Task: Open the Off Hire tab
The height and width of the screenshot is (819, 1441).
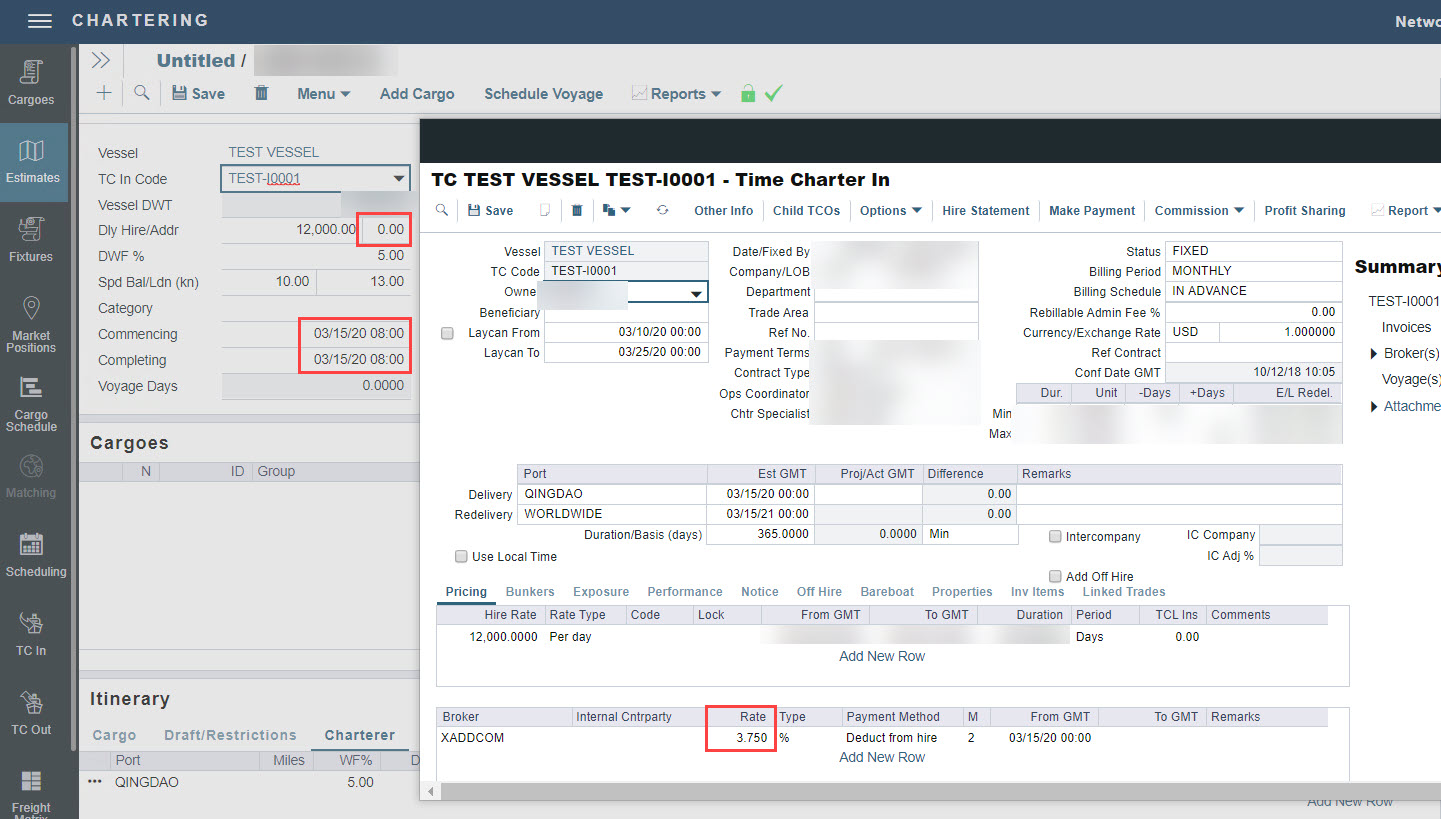Action: click(x=819, y=592)
